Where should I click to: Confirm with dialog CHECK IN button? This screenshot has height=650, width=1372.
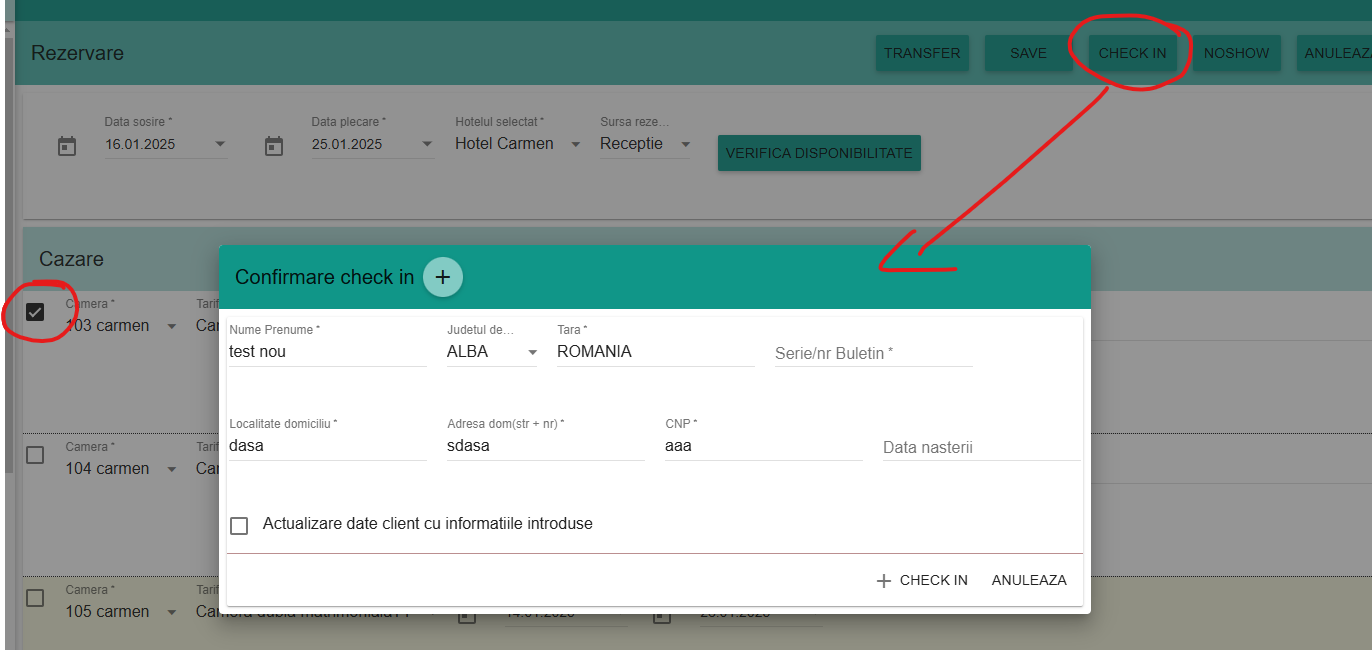pyautogui.click(x=921, y=580)
